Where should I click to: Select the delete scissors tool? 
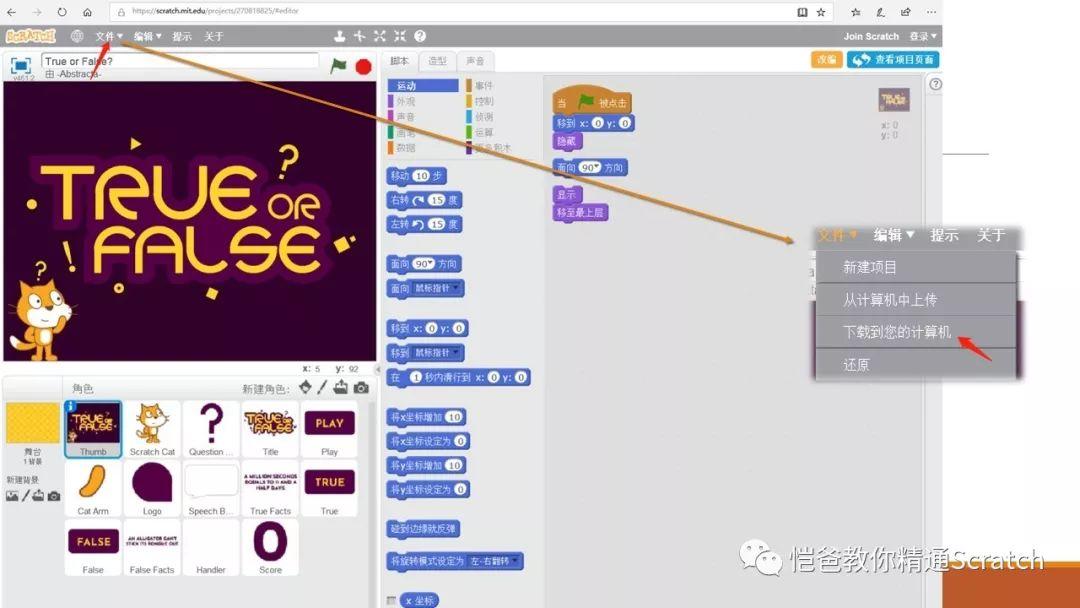(x=360, y=36)
